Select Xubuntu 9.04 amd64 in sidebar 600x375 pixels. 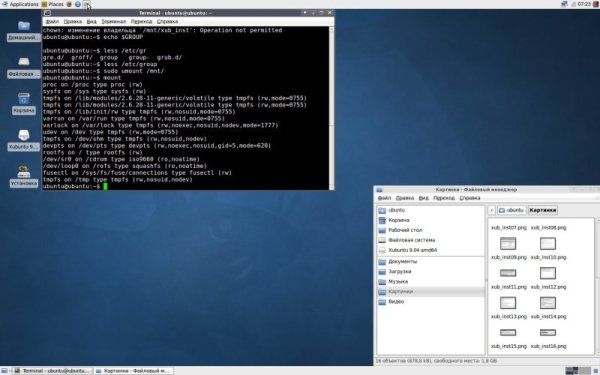(430, 250)
